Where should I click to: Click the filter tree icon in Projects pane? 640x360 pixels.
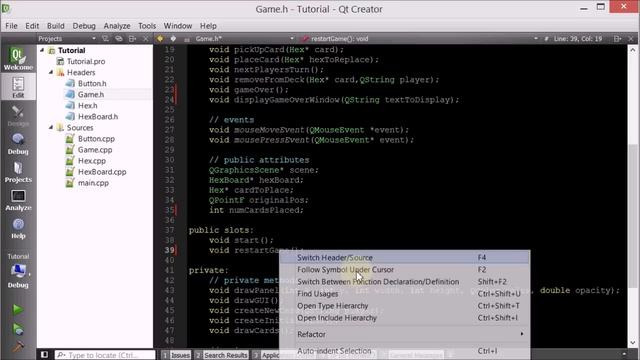(105, 38)
